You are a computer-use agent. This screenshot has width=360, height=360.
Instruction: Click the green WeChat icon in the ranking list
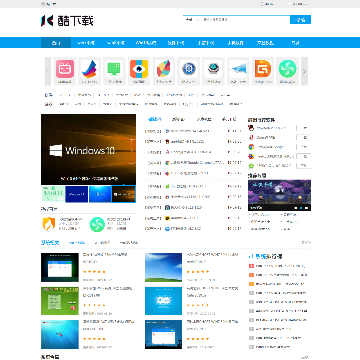point(251,165)
